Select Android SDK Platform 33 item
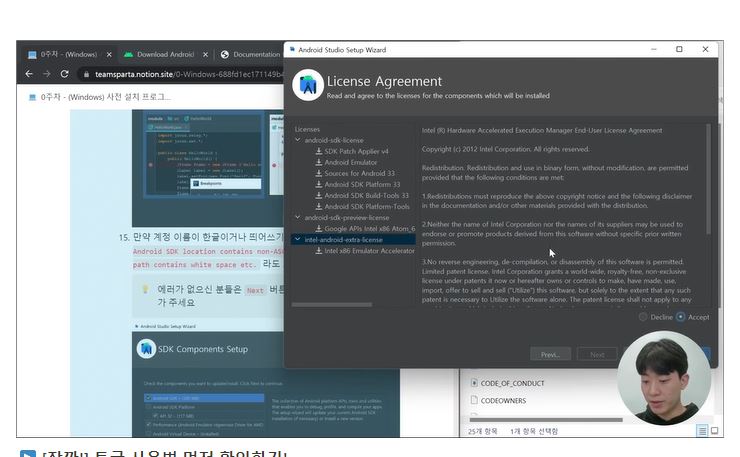Viewport: 740px width, 457px height. [x=362, y=184]
